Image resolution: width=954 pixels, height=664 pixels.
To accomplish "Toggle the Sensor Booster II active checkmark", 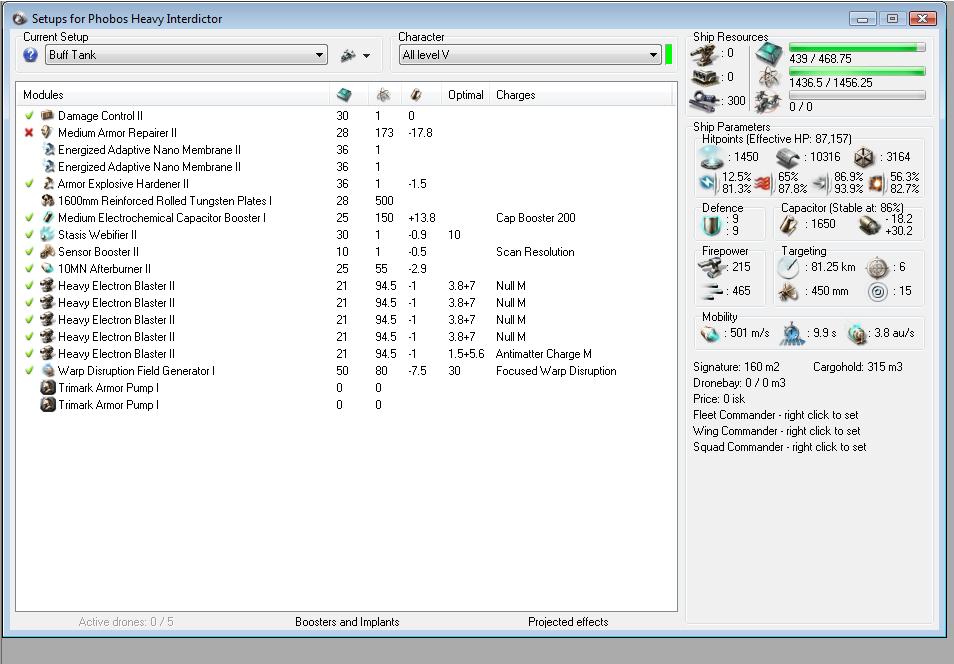I will point(29,252).
